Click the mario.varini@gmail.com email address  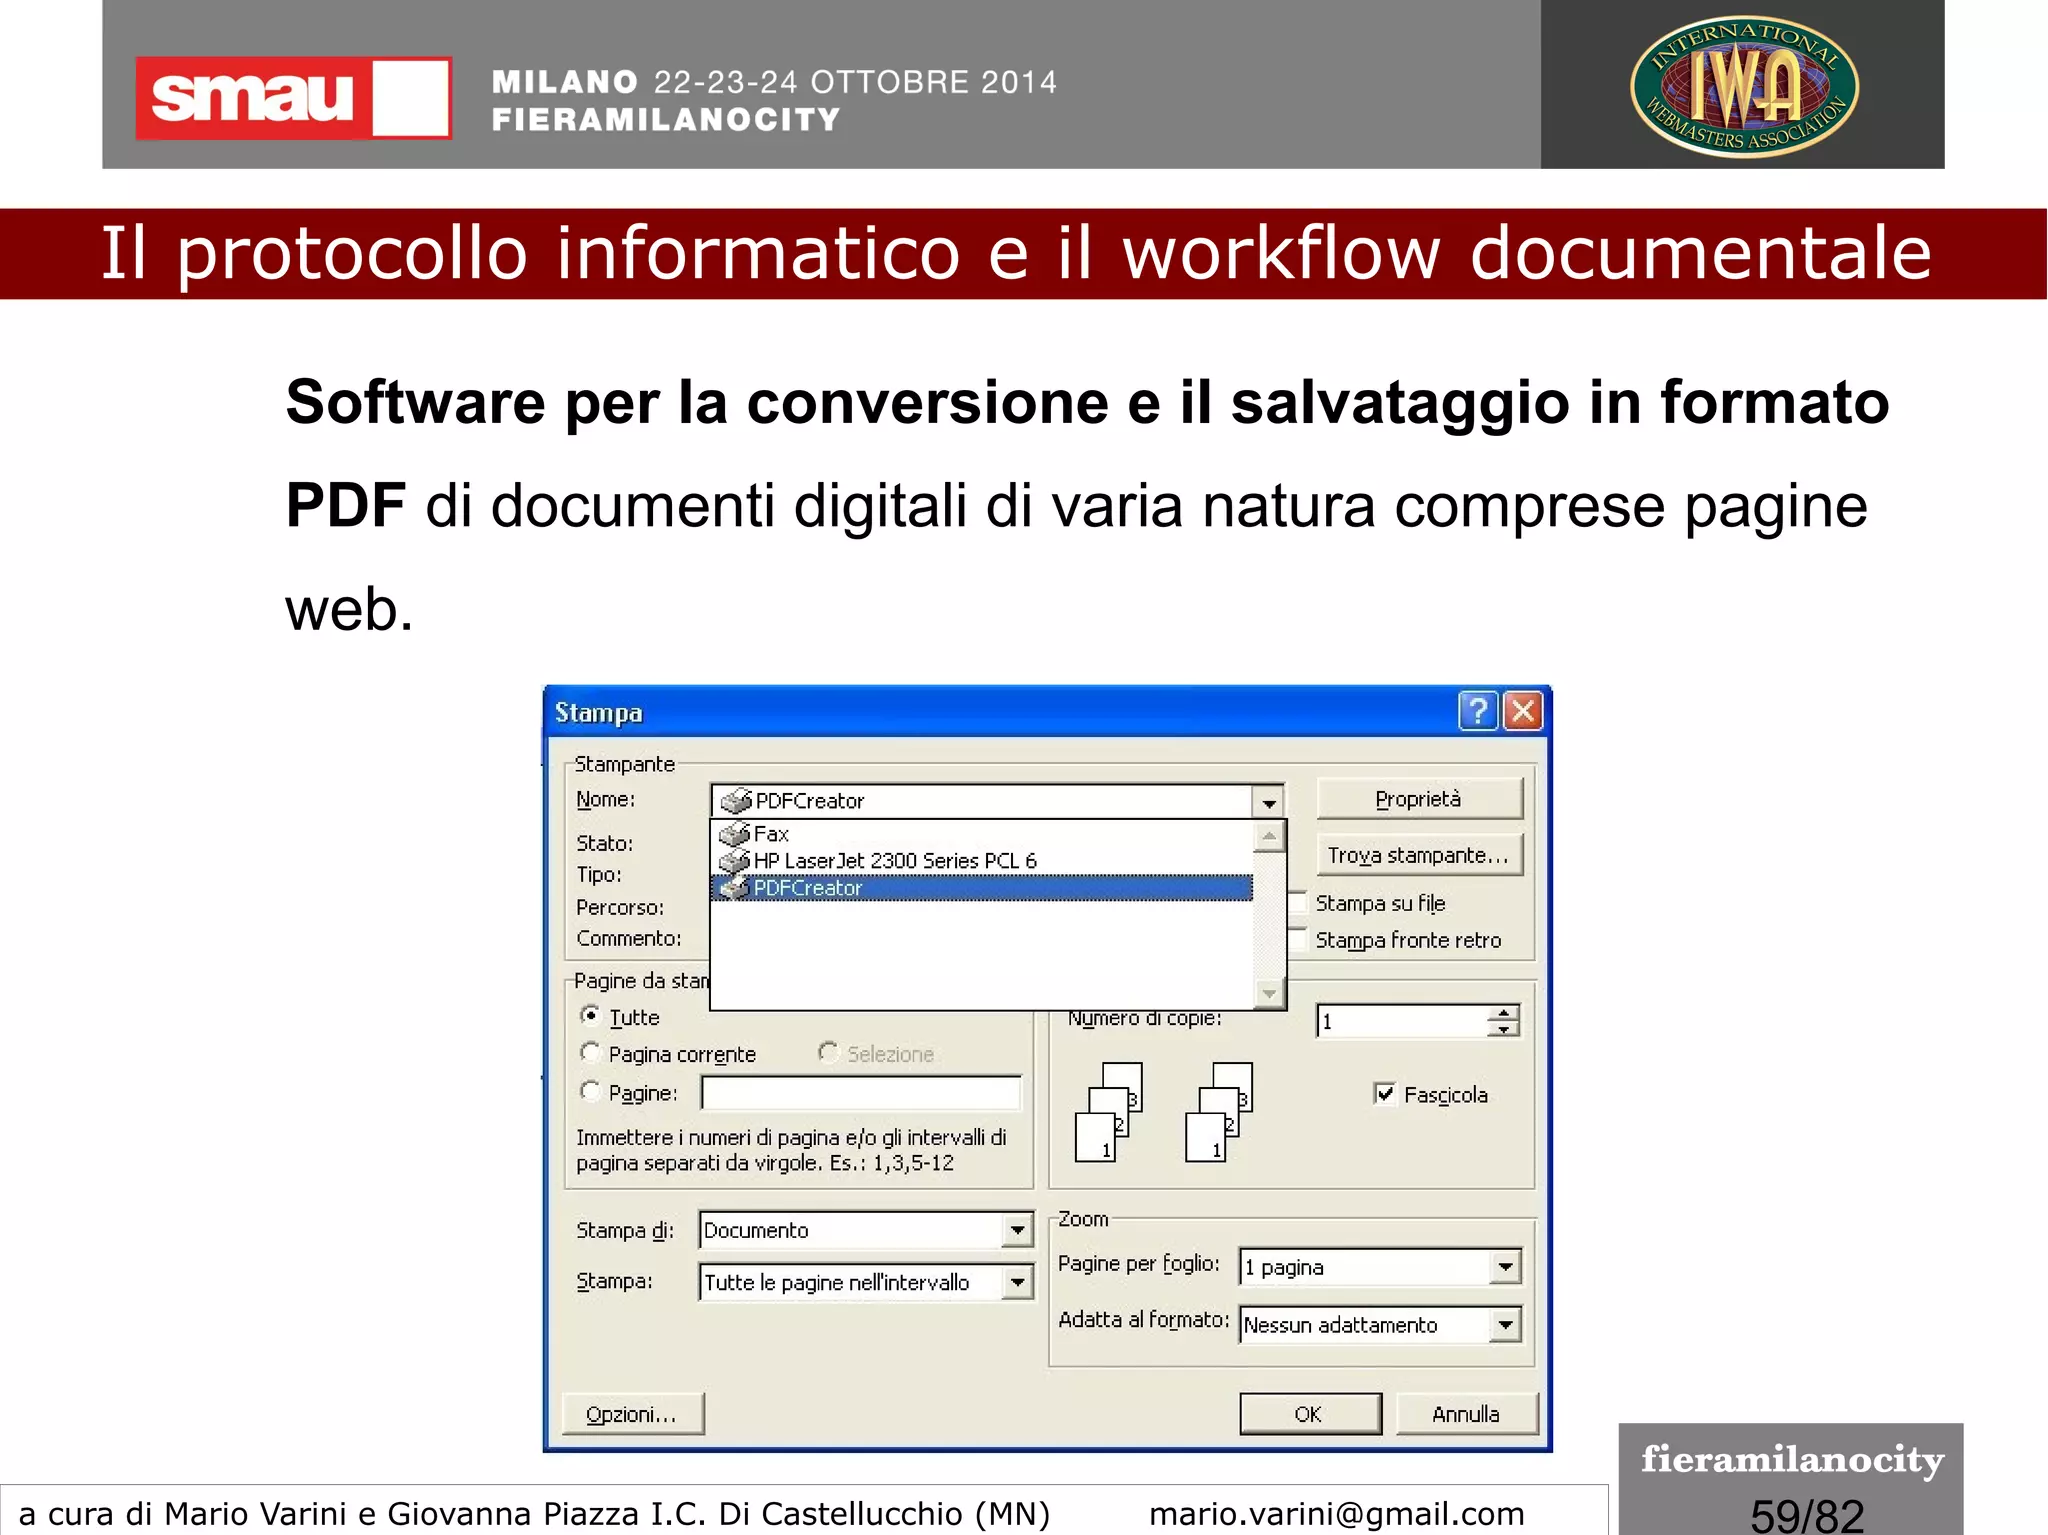pos(1337,1514)
